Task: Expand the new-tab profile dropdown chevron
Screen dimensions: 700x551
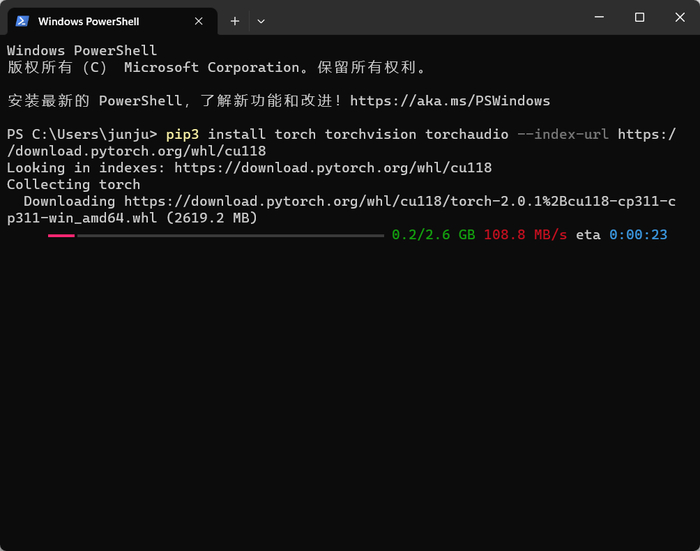Action: point(261,21)
